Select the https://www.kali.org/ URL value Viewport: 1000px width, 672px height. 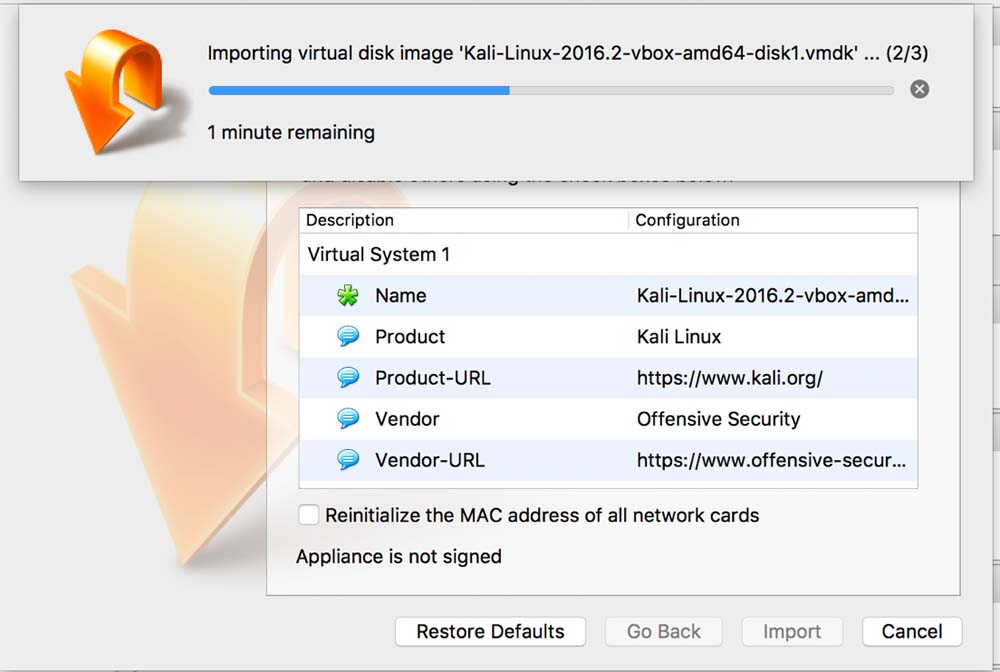[729, 378]
